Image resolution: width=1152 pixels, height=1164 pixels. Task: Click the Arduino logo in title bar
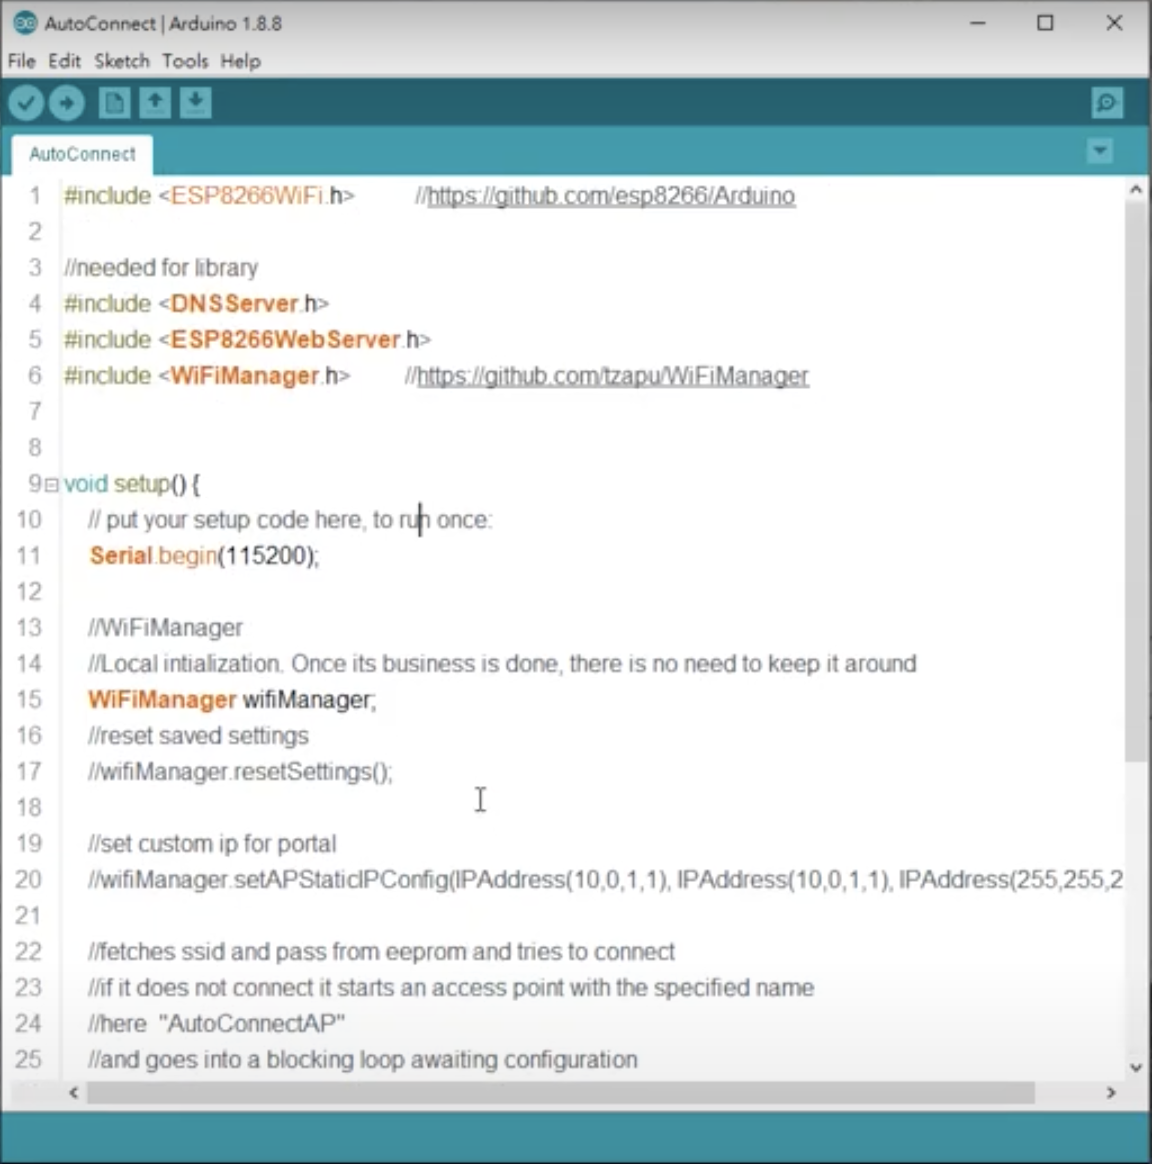coord(24,23)
